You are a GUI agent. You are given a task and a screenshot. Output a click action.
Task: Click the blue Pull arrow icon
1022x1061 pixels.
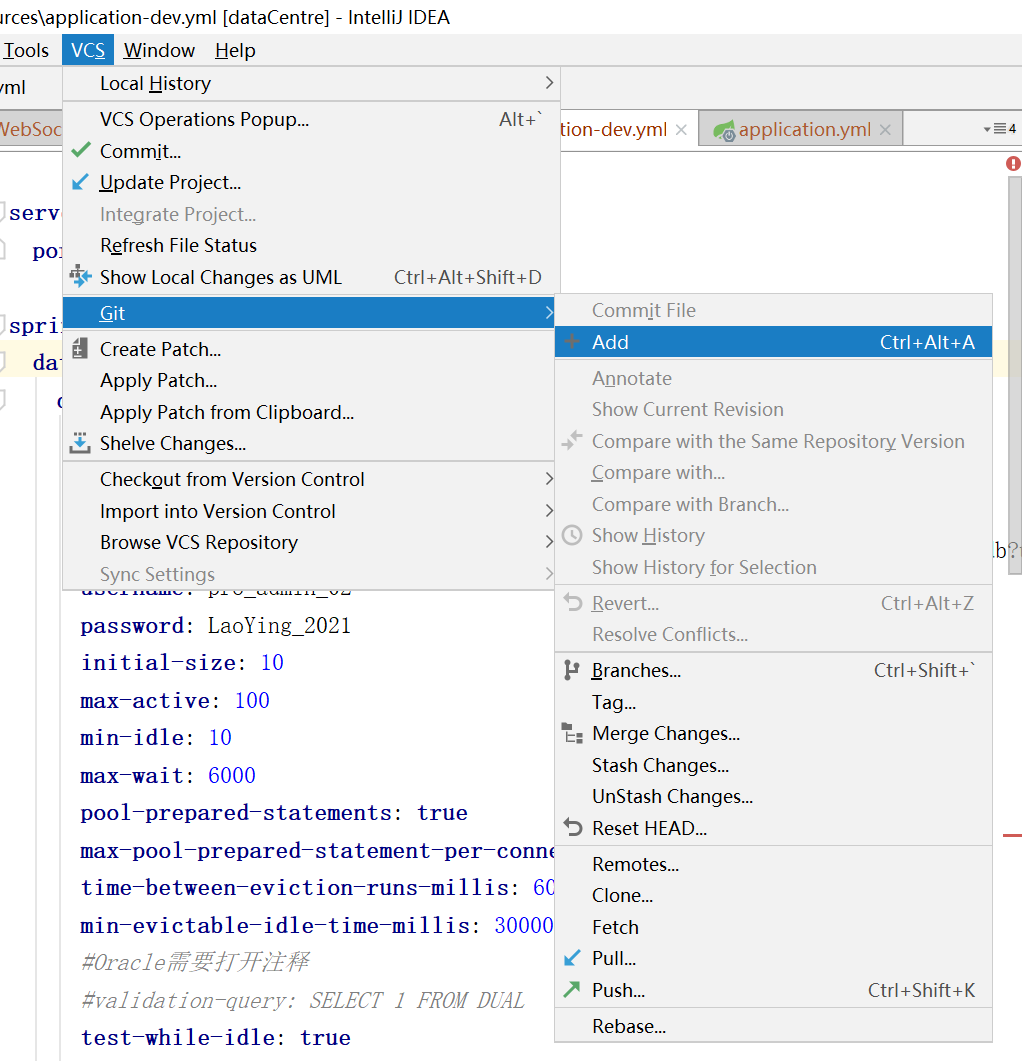(572, 957)
